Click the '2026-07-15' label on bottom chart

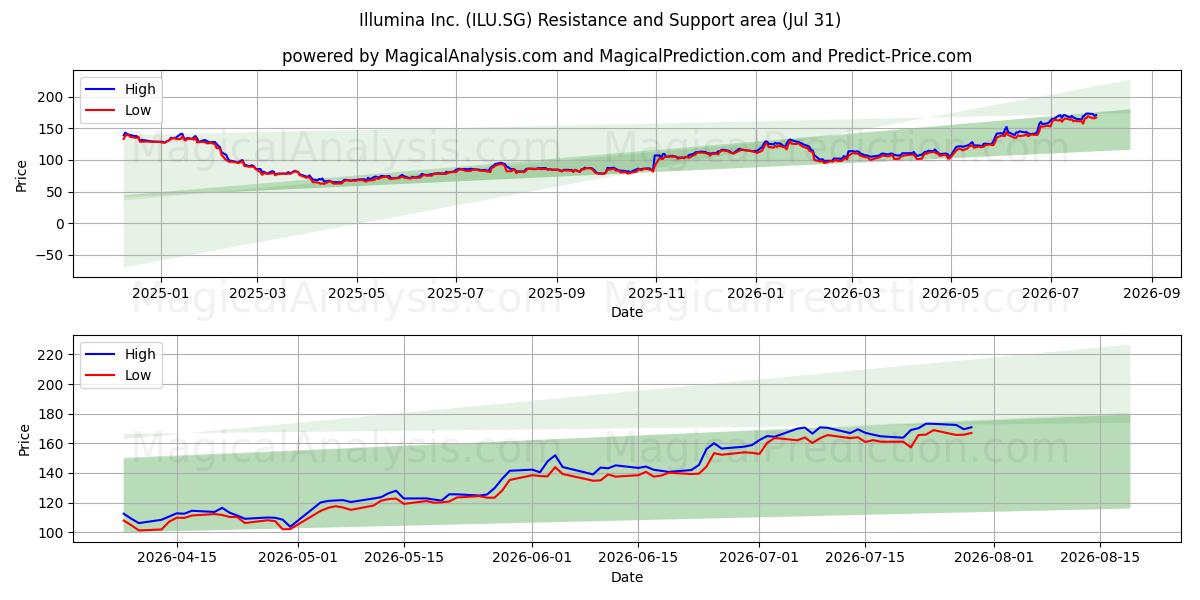[865, 559]
